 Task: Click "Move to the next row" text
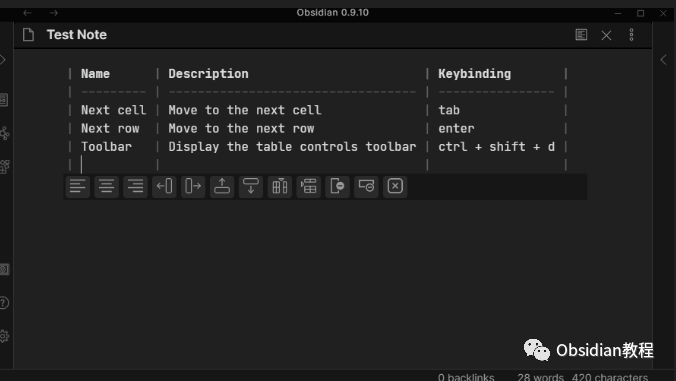pos(241,128)
